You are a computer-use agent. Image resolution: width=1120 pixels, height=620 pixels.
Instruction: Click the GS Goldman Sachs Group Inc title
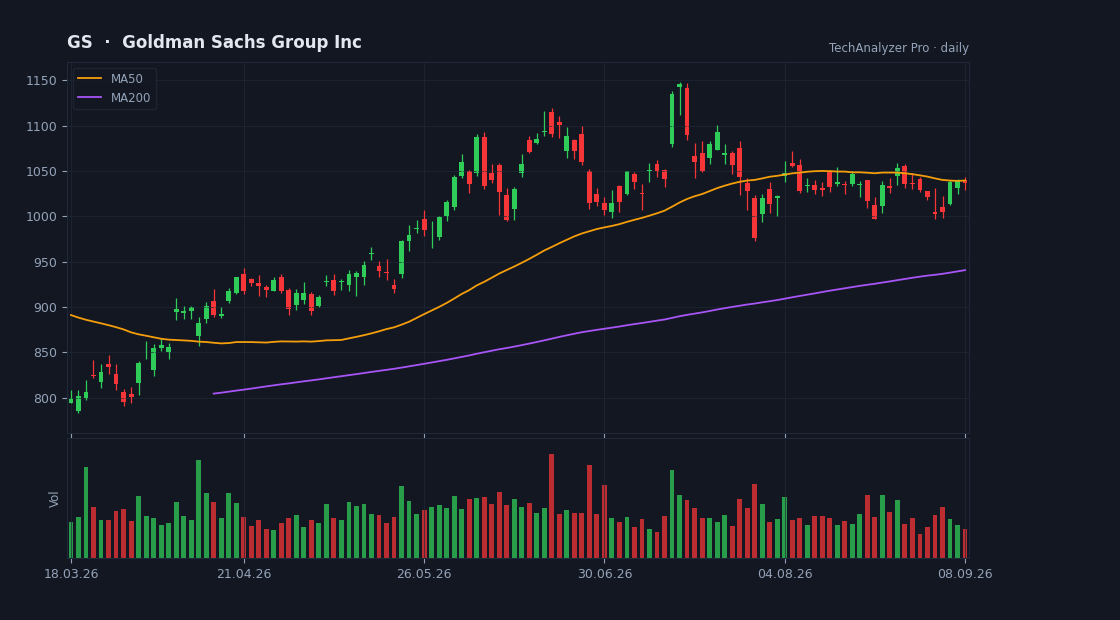(214, 42)
